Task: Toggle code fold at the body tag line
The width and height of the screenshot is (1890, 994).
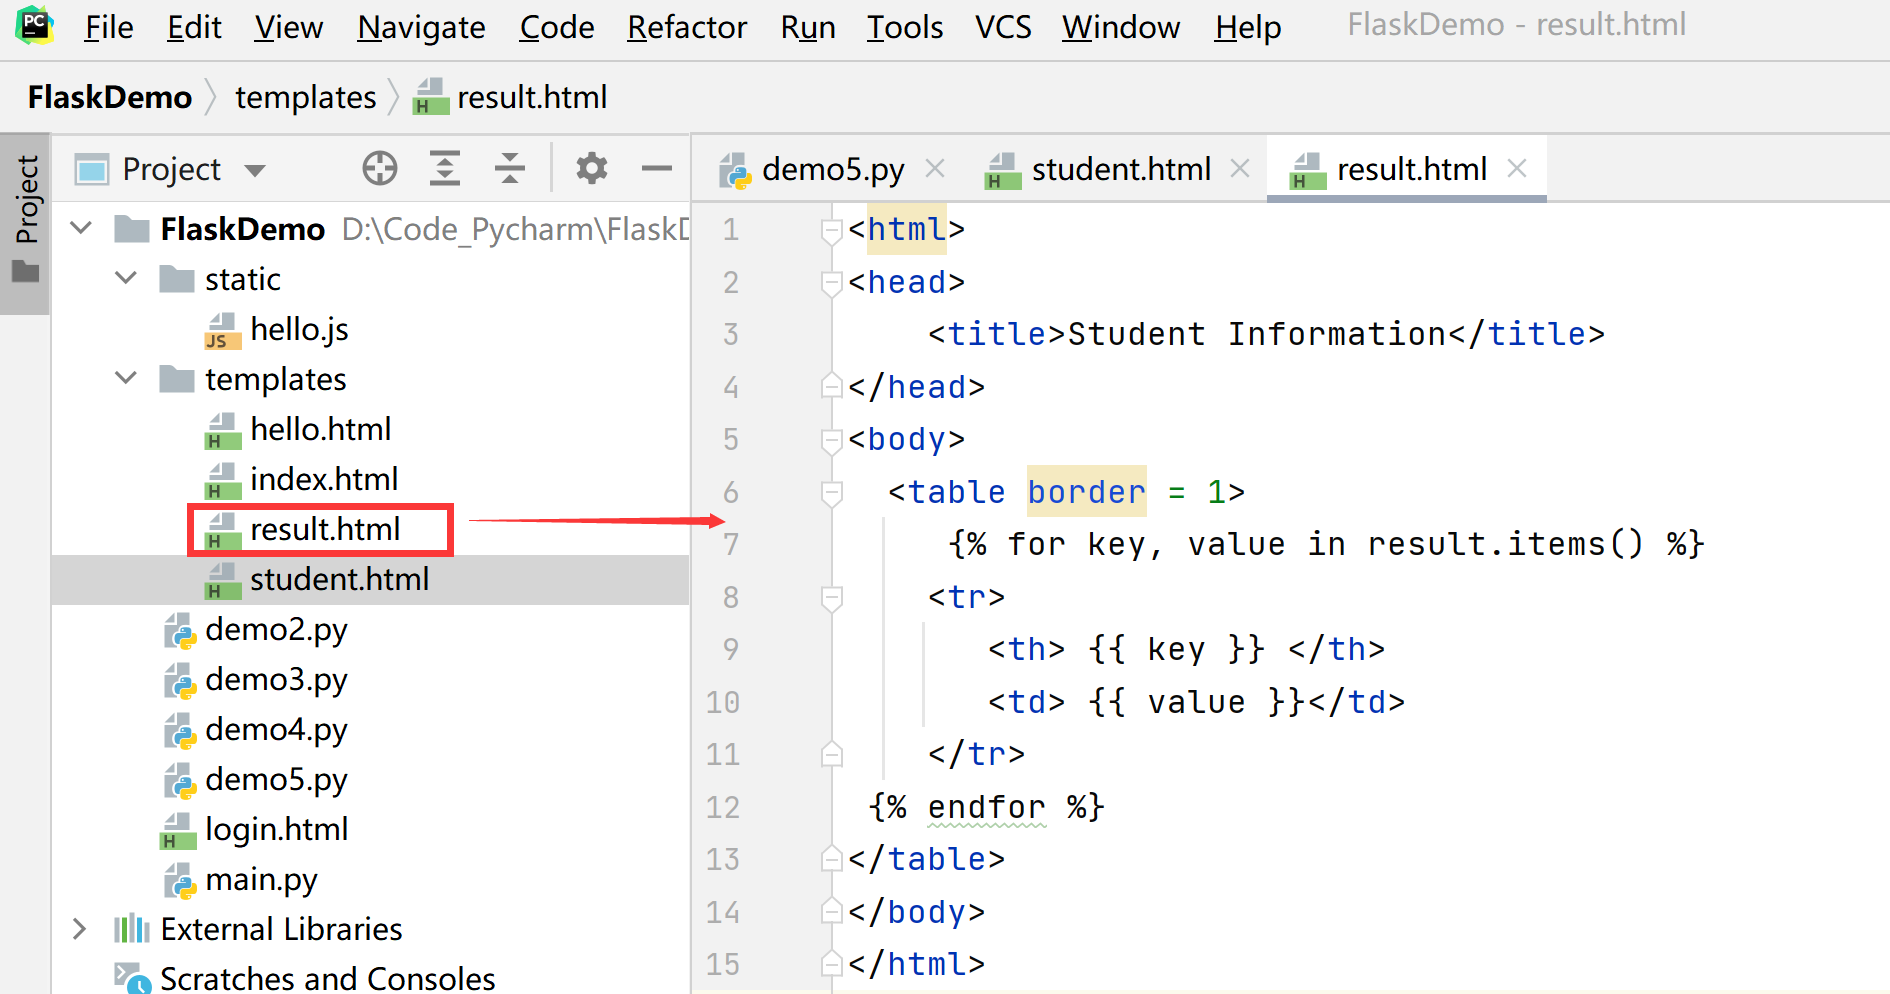Action: [x=831, y=440]
